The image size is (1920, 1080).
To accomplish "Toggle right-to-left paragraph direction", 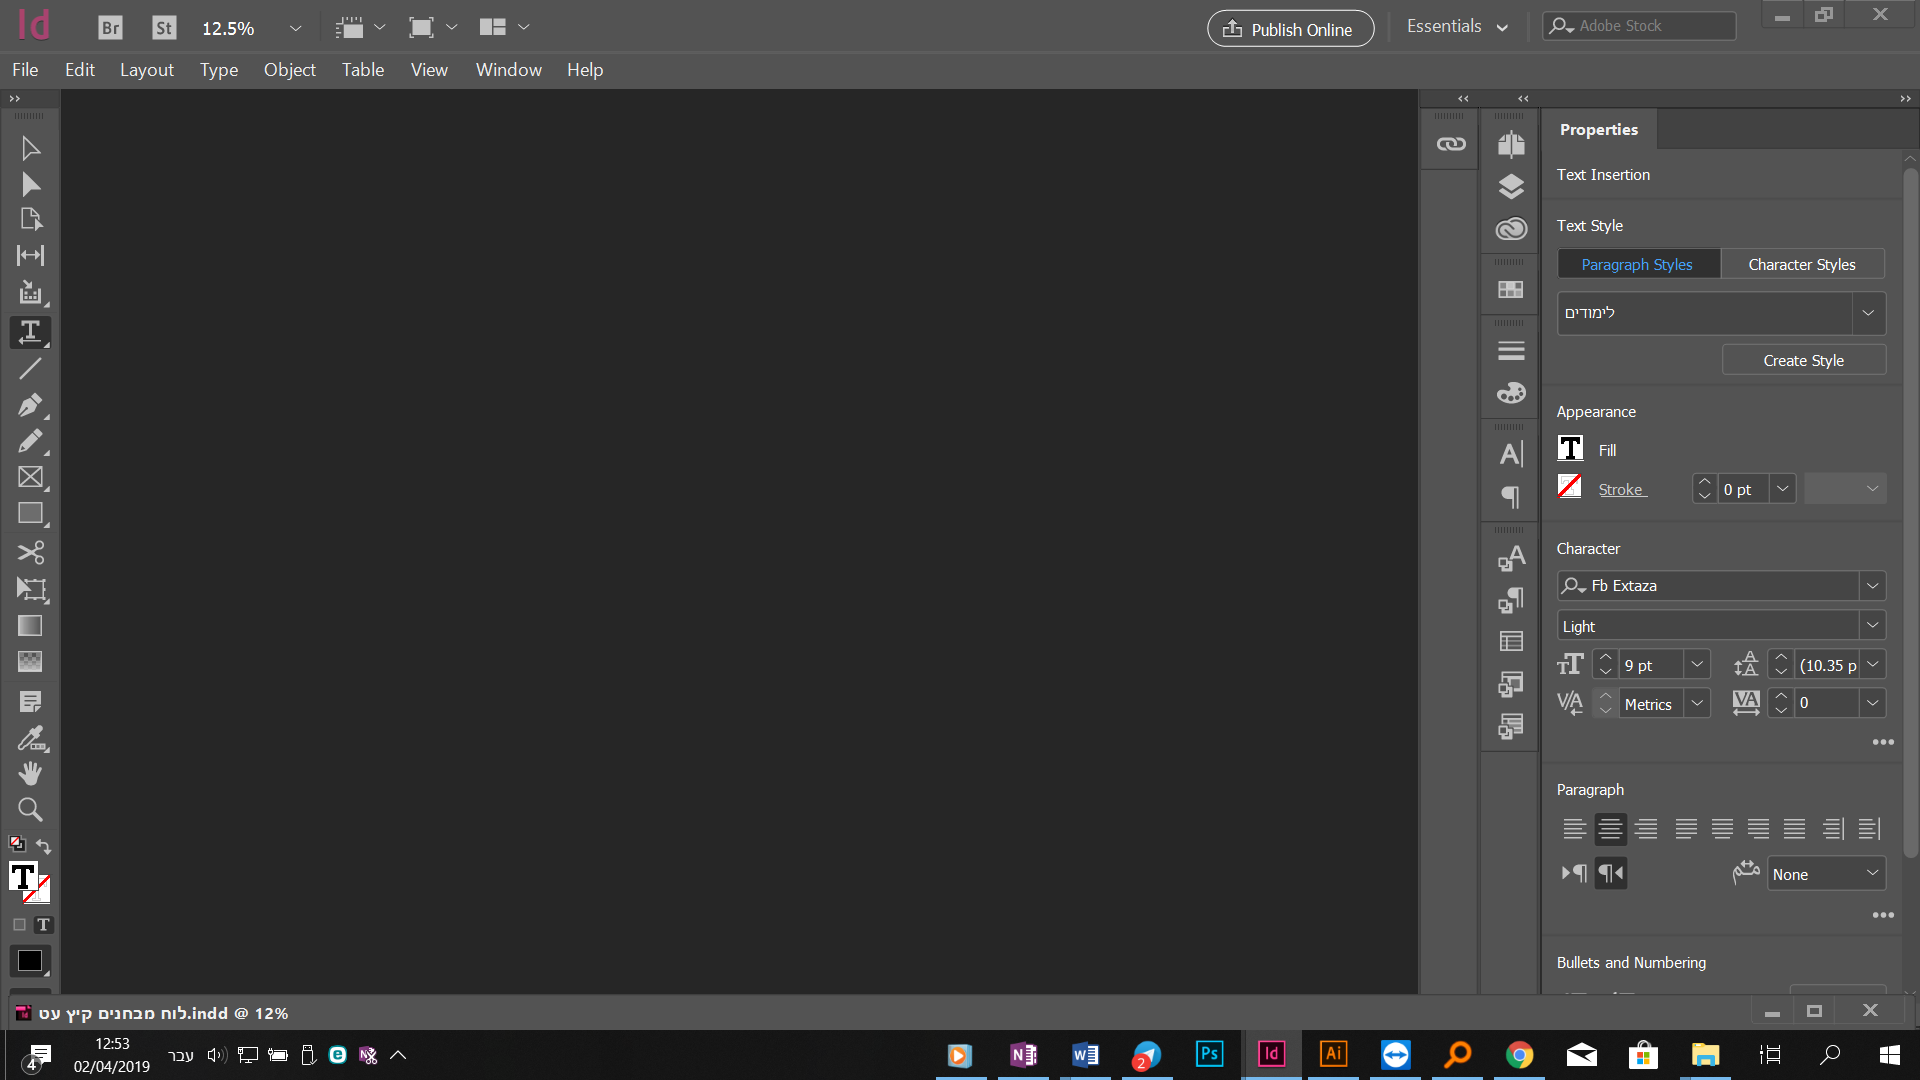I will coord(1610,872).
